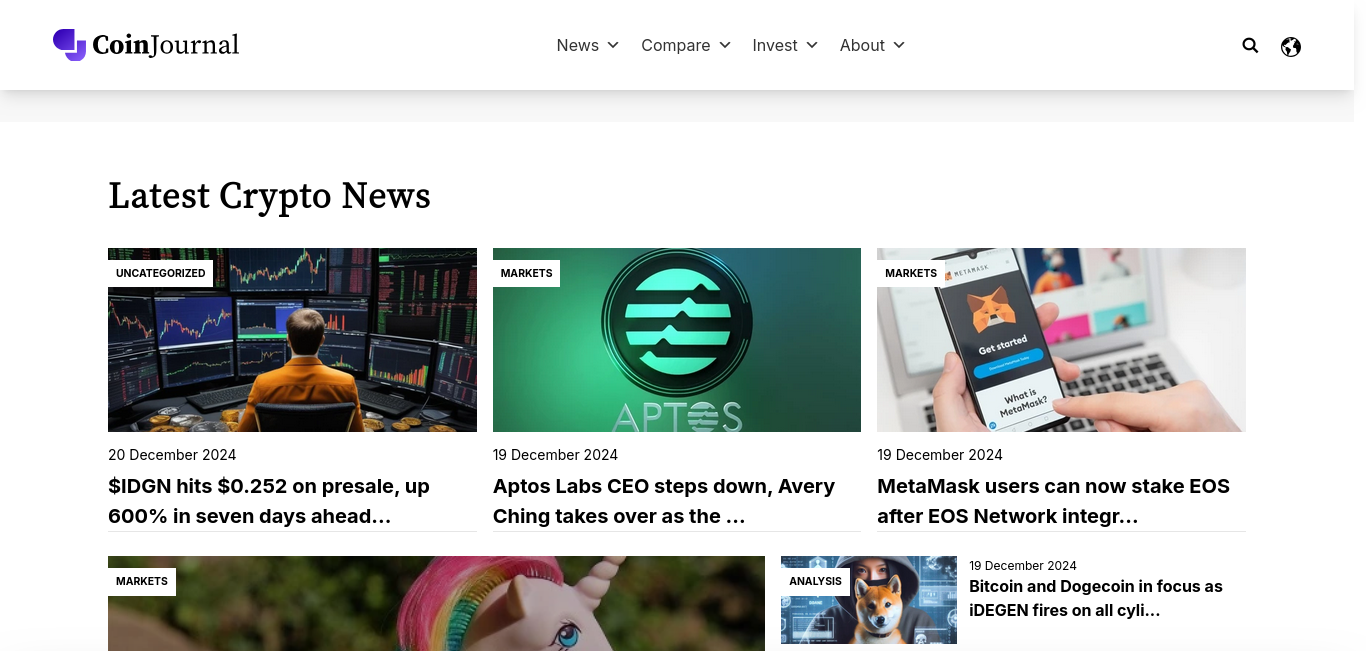This screenshot has width=1366, height=651.
Task: Open the MetaMask EOS staking headline
Action: (x=1053, y=501)
